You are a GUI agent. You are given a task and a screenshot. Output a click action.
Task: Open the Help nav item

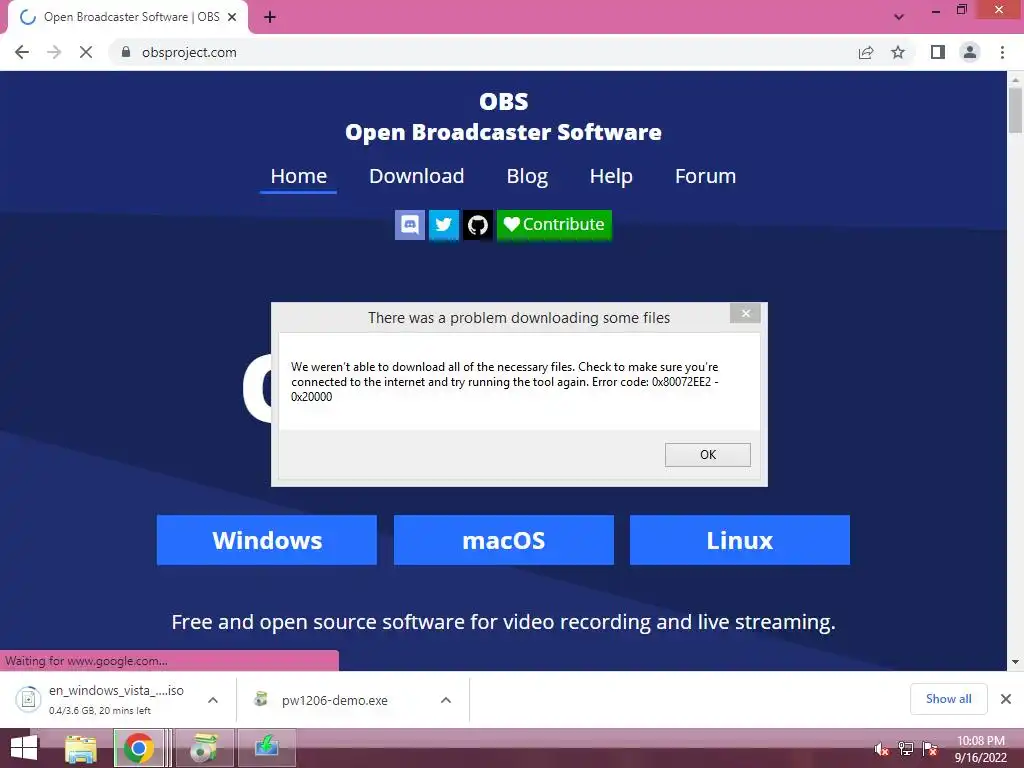coord(611,176)
